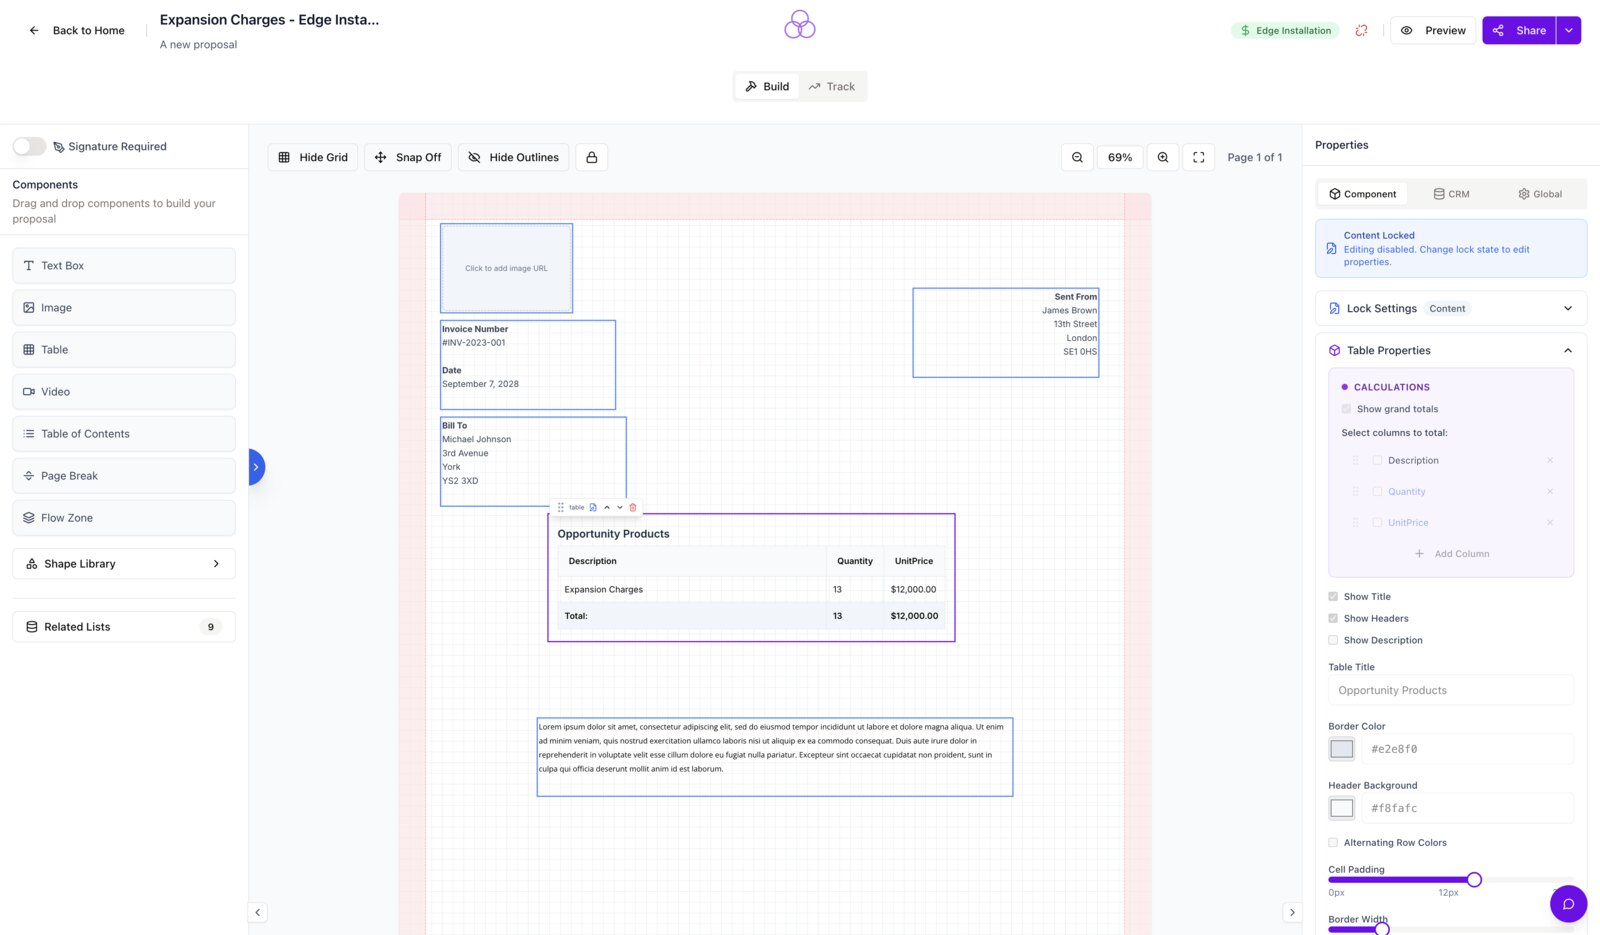Add the Flow Zone component
The image size is (1600, 935).
click(124, 518)
